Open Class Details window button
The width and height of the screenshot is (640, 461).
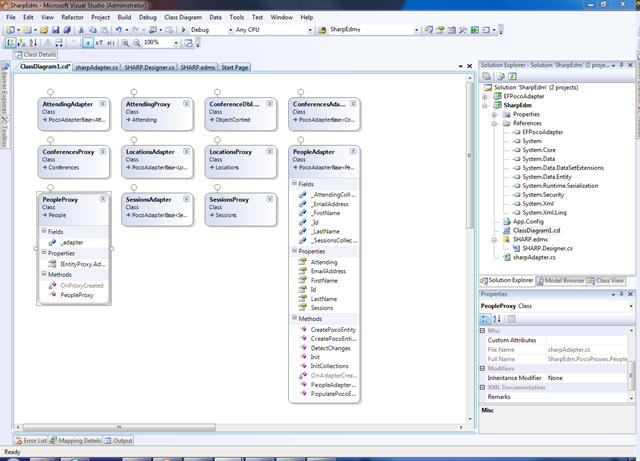tap(36, 54)
